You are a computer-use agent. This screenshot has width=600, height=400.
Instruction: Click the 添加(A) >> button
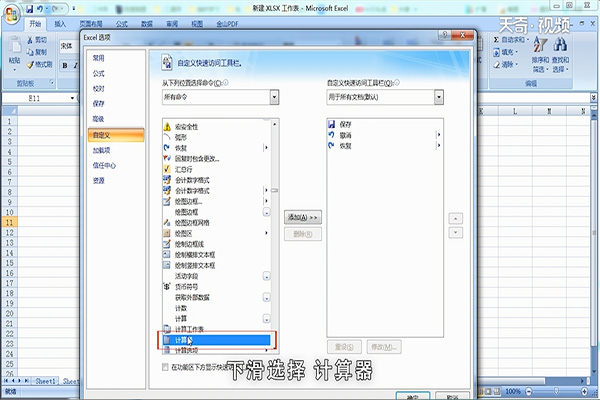[x=303, y=217]
